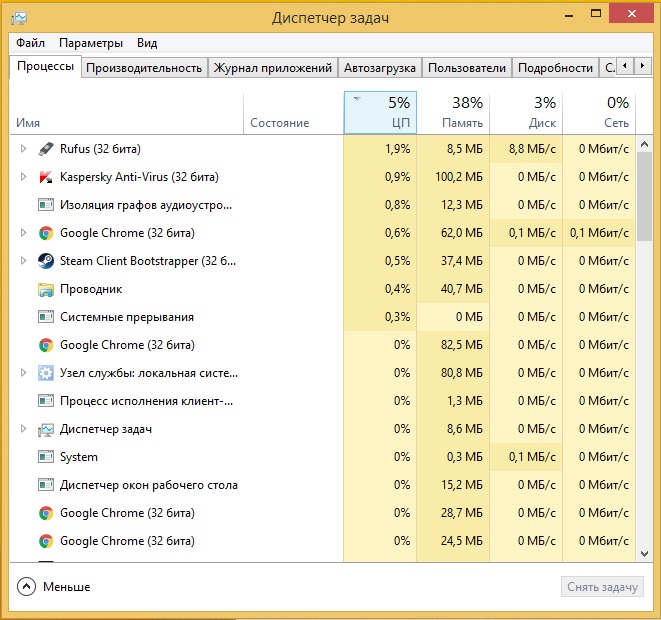
Task: Click the Chrome icon in the 62,0 МБ row
Action: (46, 233)
